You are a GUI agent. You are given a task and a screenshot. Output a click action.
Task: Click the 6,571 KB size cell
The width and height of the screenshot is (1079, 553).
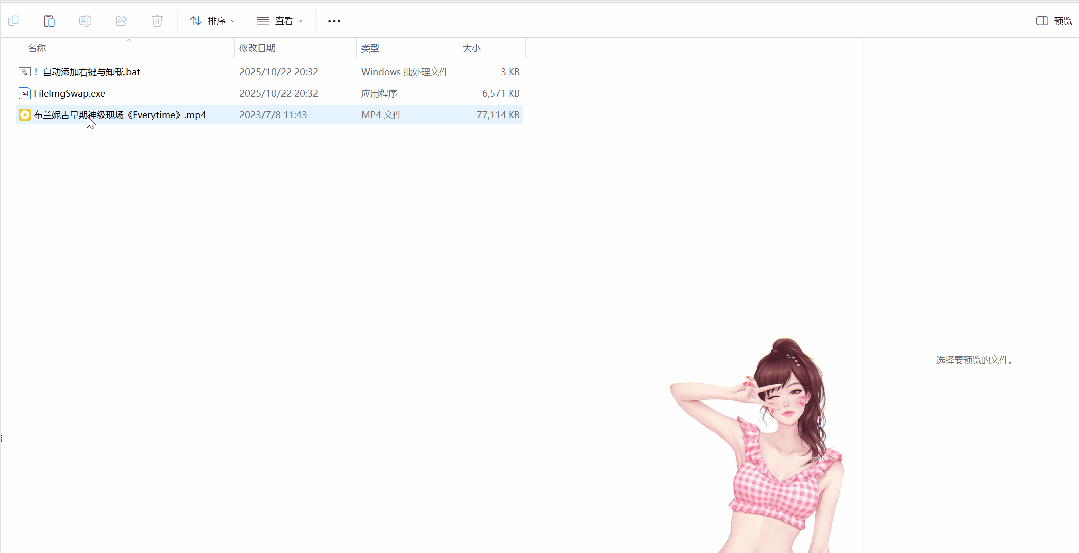[501, 94]
